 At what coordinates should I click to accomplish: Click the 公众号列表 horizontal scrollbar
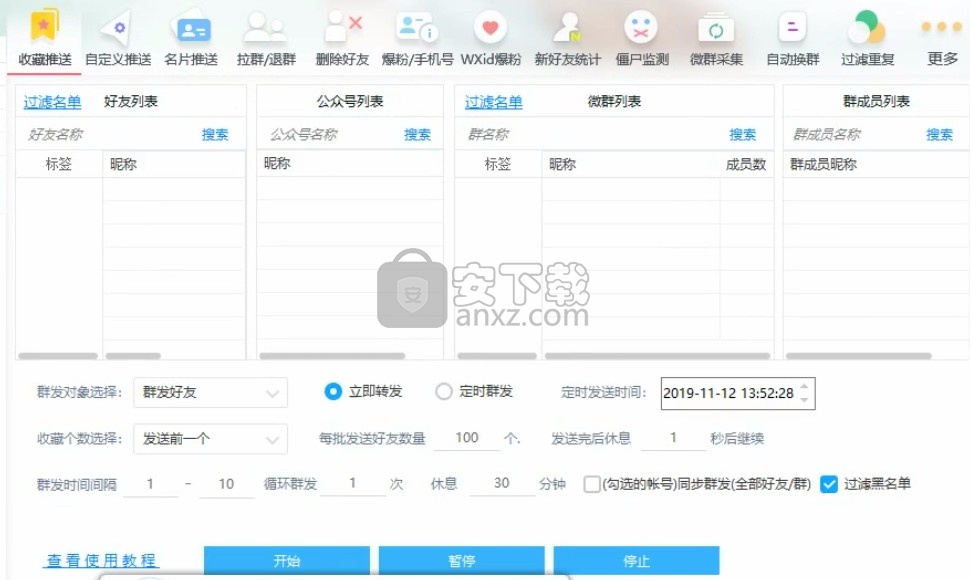tap(332, 356)
